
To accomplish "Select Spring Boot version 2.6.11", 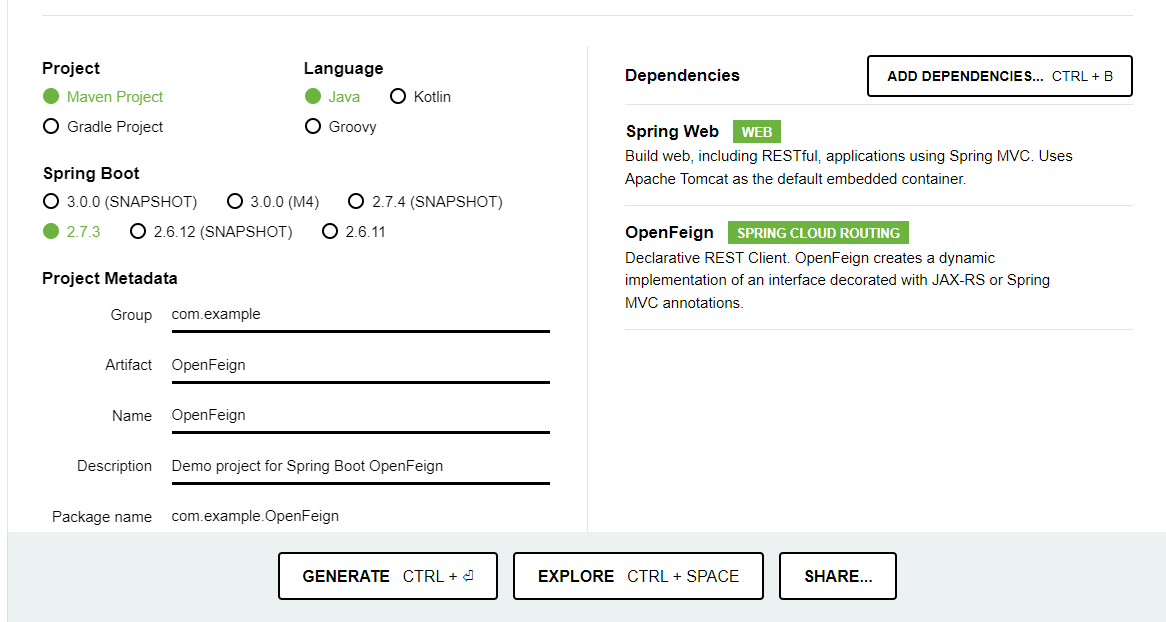I will pyautogui.click(x=330, y=231).
